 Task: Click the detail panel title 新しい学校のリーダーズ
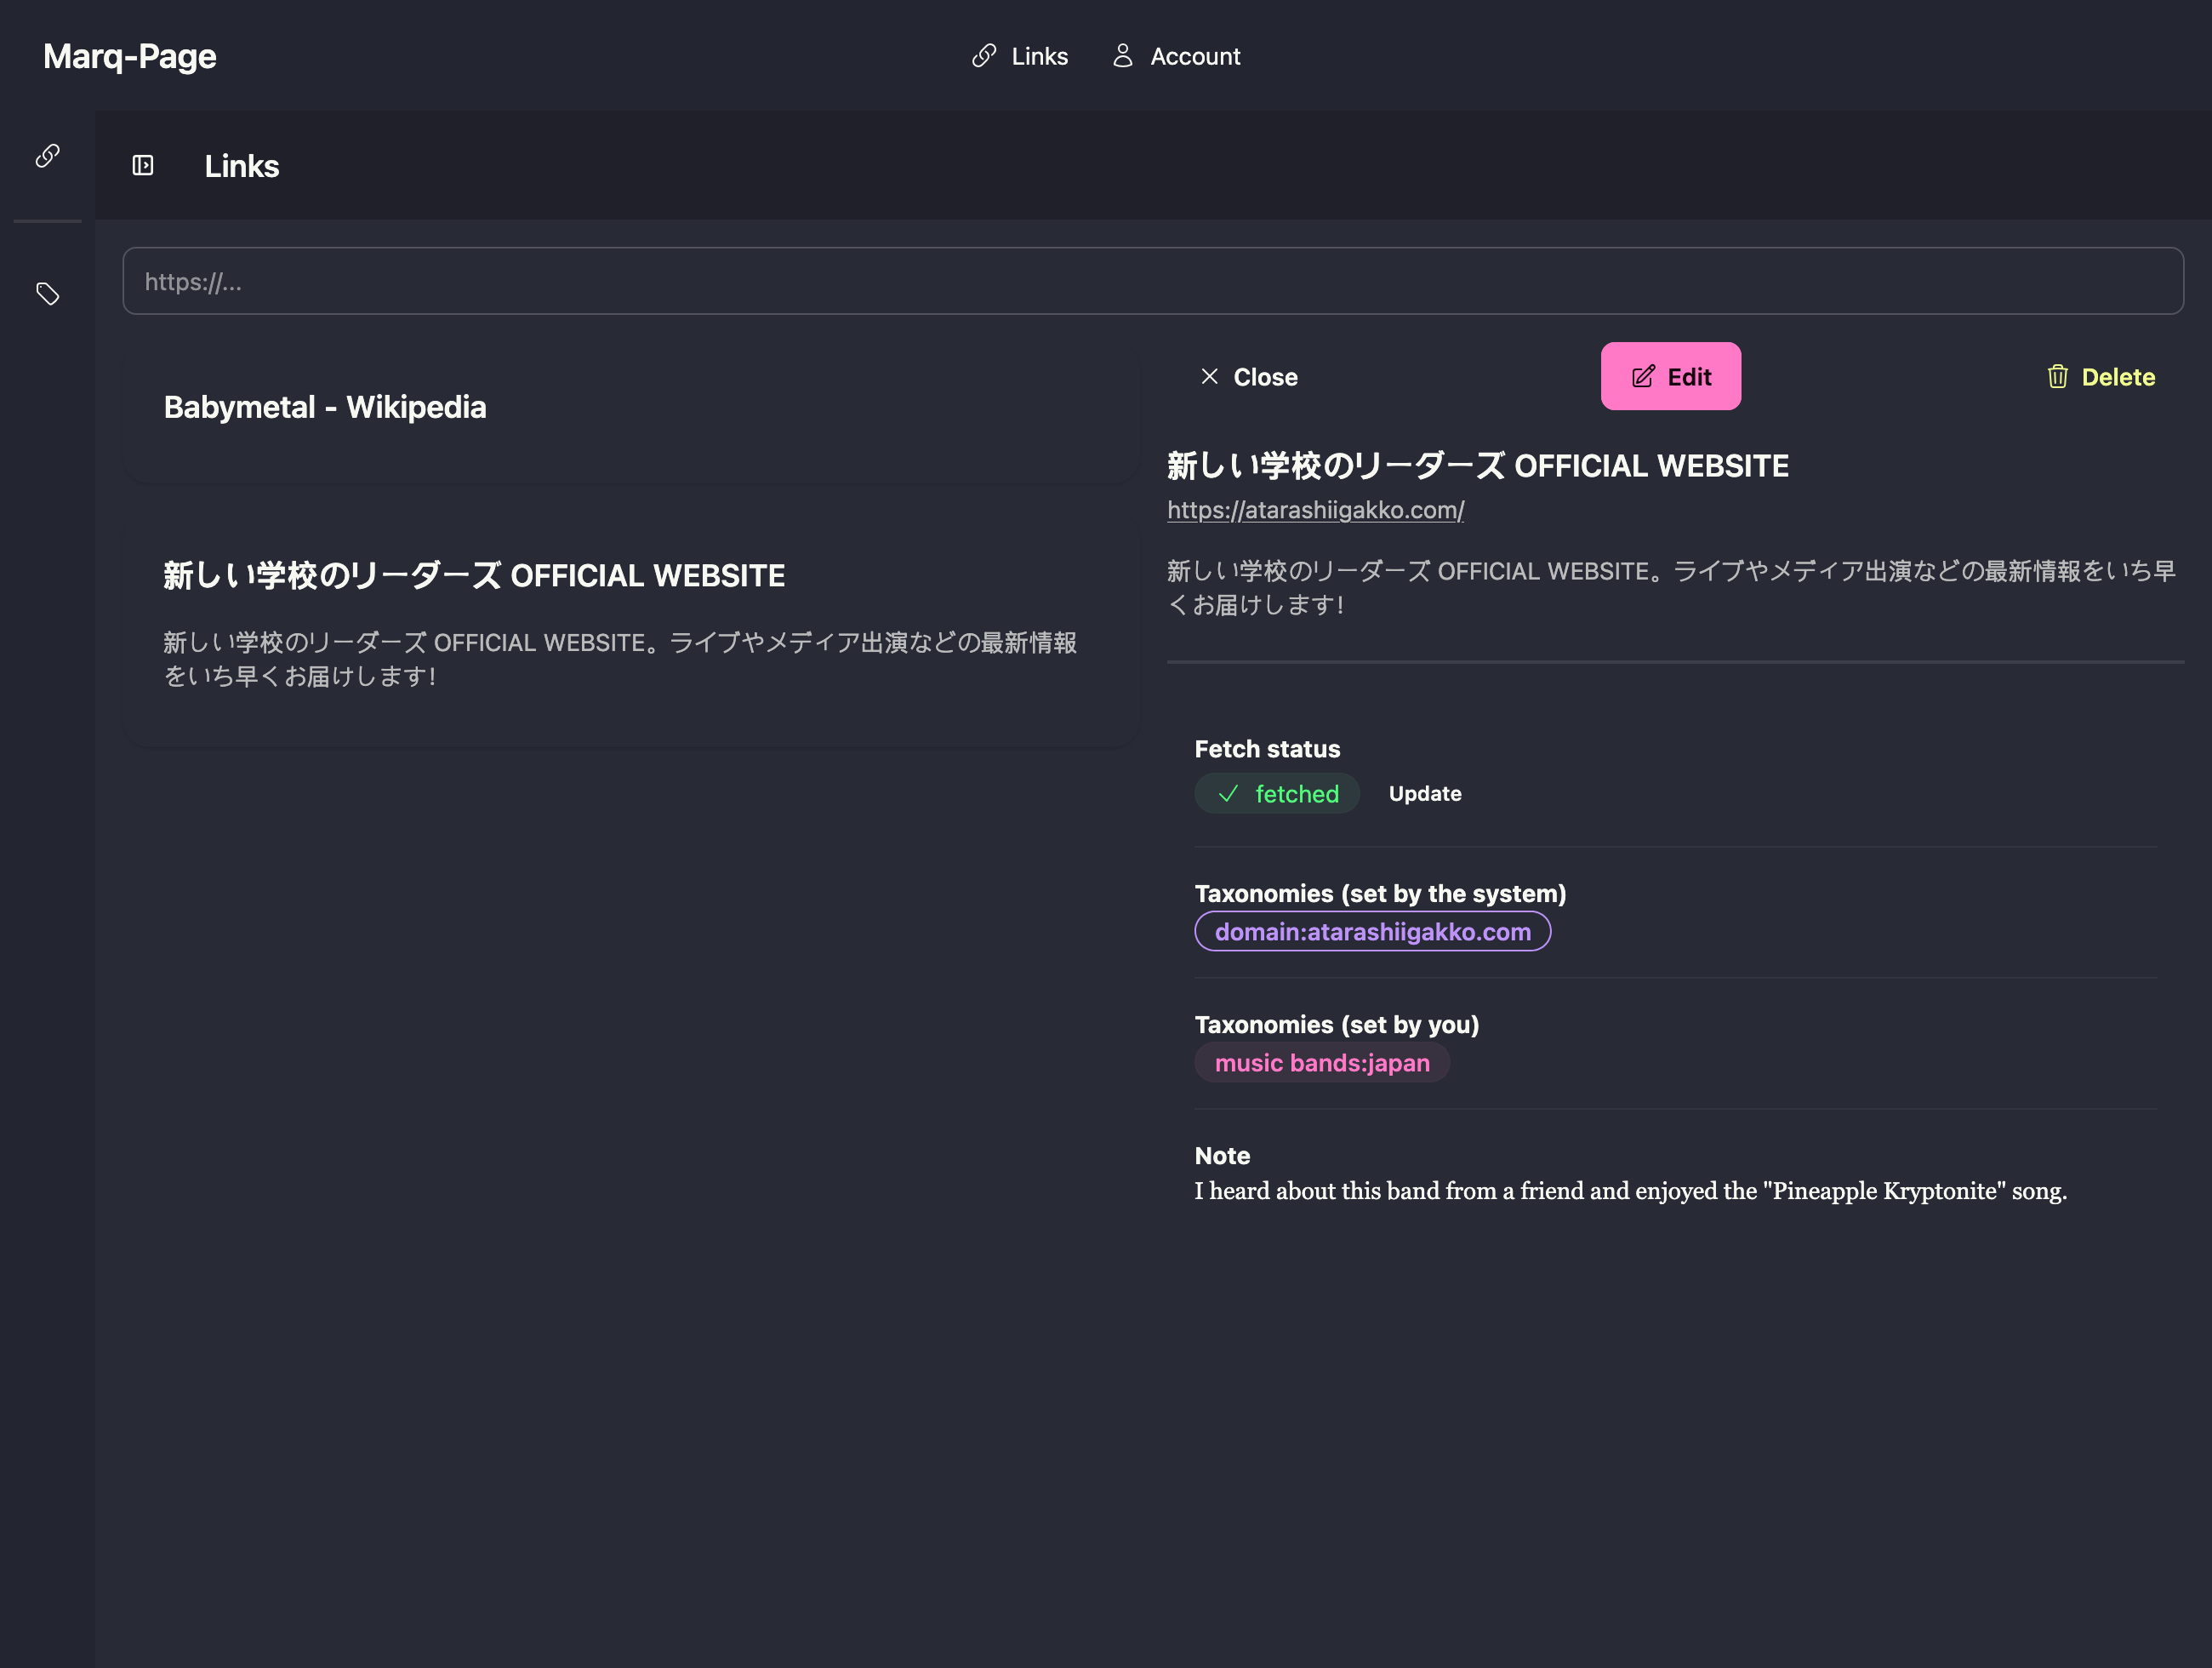(x=1477, y=466)
